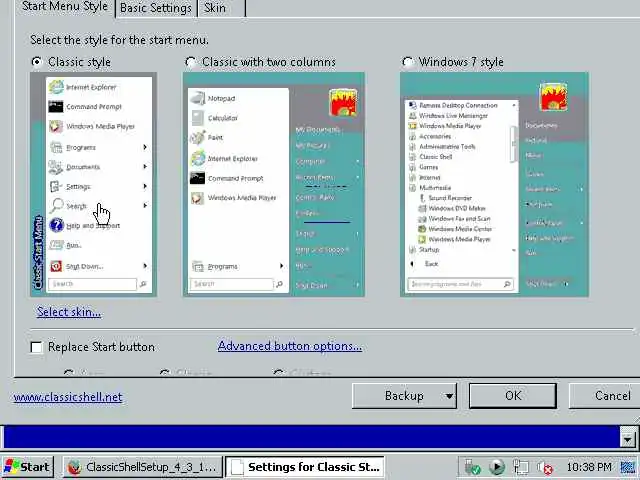Click Documents arrow in Classic style preview
The image size is (640, 480).
[145, 167]
